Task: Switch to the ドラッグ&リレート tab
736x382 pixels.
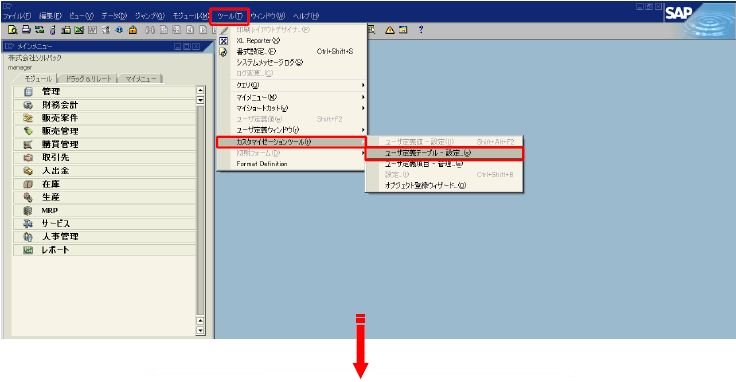Action: click(x=88, y=78)
